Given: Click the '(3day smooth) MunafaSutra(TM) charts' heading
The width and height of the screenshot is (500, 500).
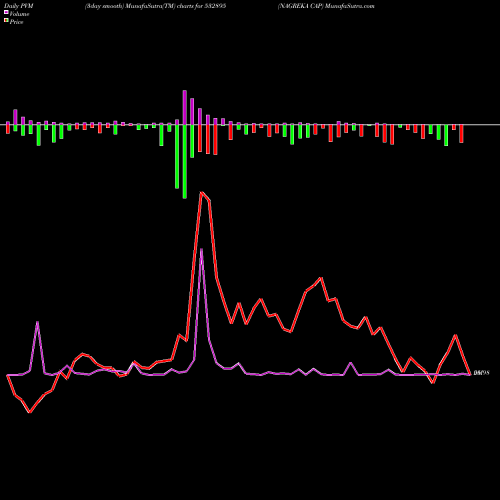Looking at the screenshot, I should (x=155, y=6).
